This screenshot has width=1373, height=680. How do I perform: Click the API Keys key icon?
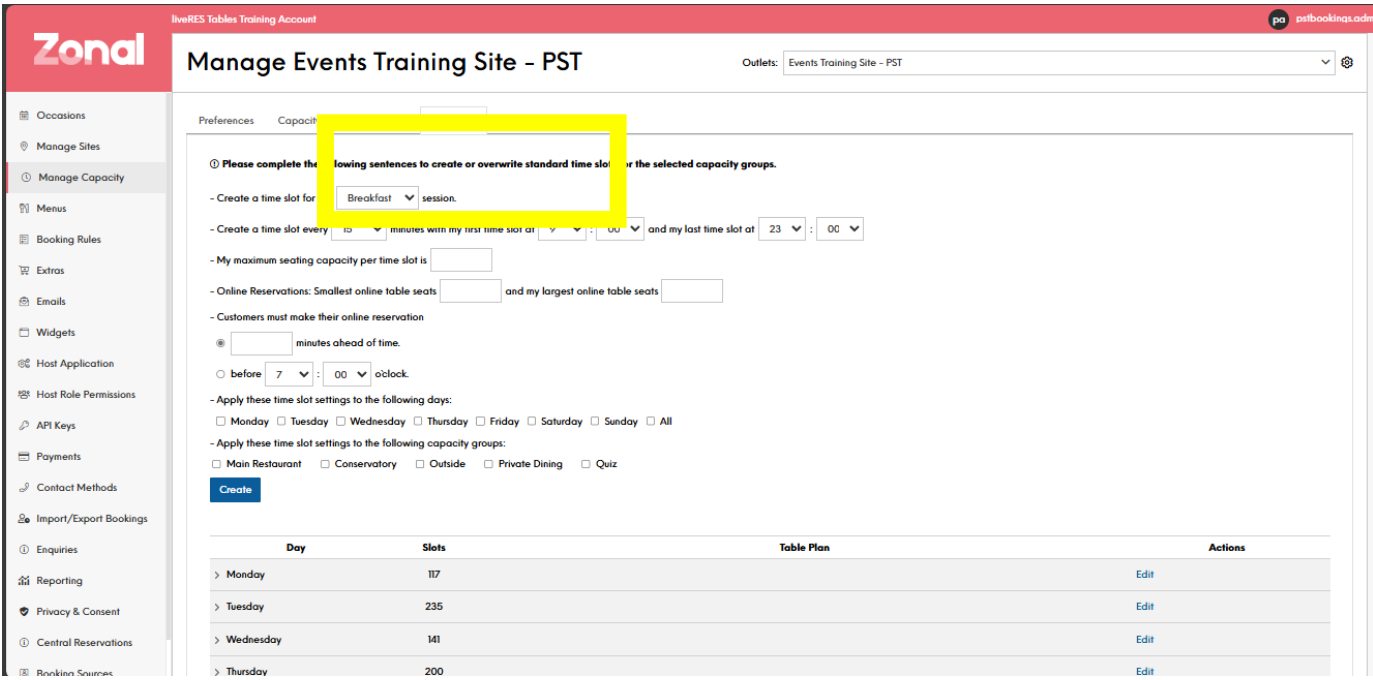pos(24,425)
